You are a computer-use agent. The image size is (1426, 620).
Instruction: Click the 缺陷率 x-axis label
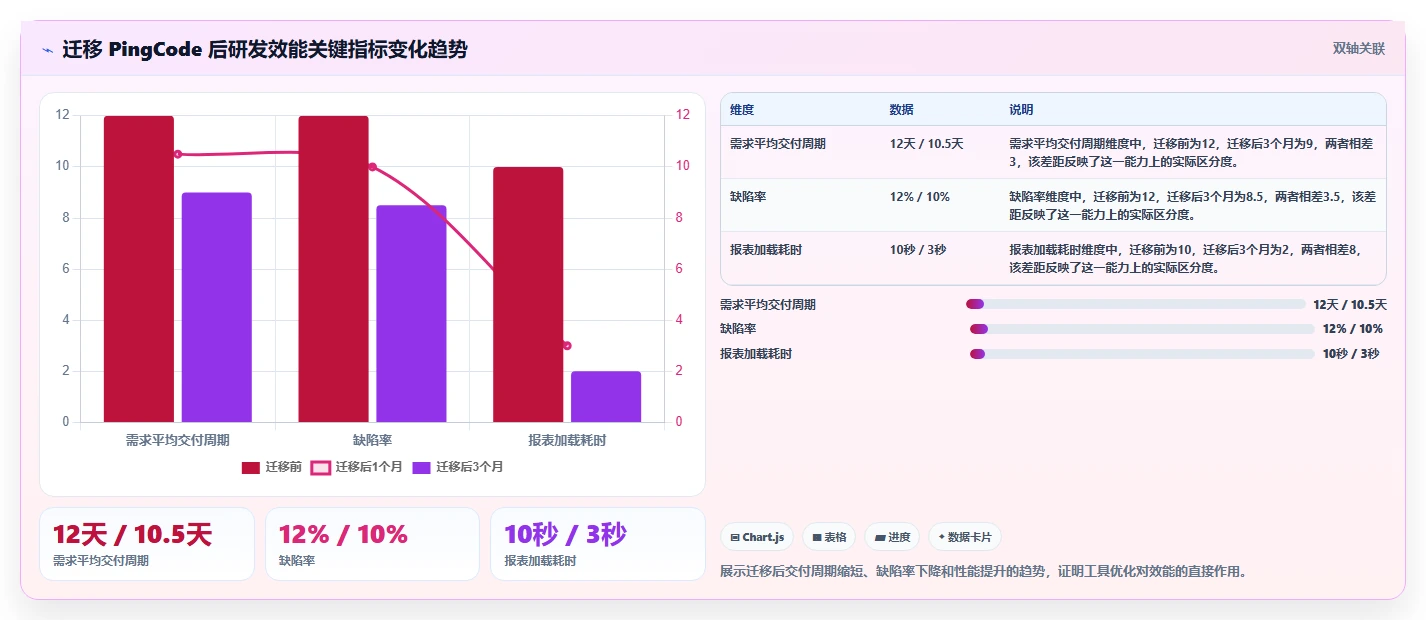pyautogui.click(x=372, y=440)
